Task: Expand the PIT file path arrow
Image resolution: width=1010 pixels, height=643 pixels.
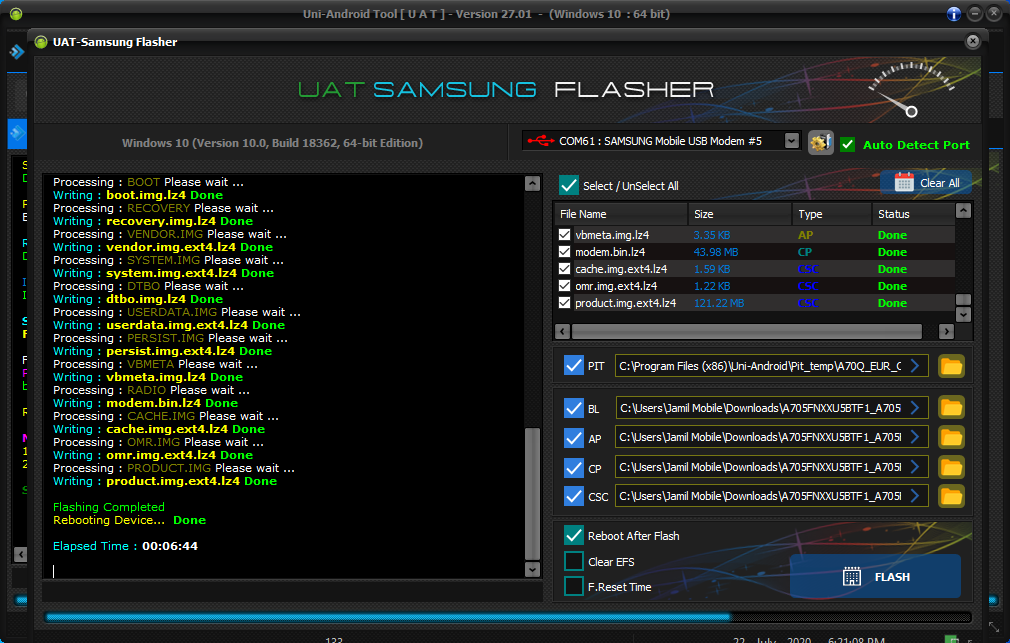Action: click(915, 366)
